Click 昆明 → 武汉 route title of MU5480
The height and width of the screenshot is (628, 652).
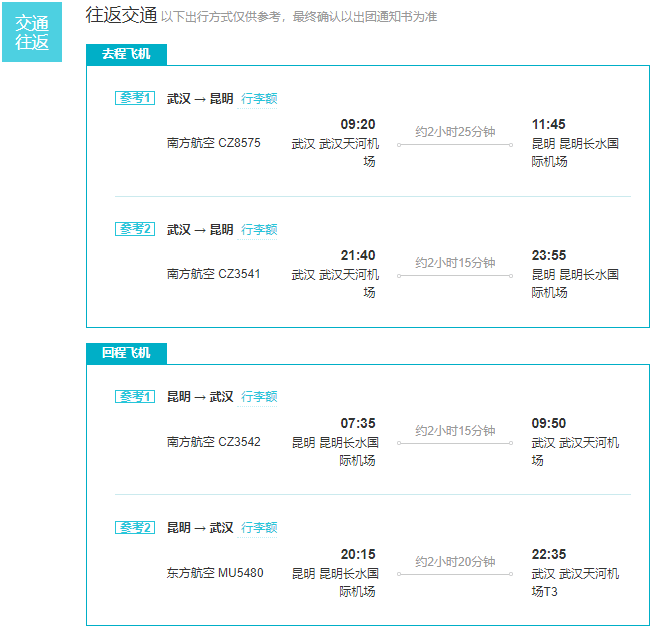click(x=200, y=528)
